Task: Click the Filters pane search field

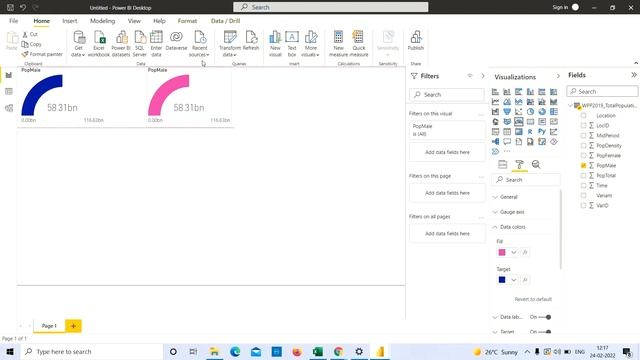Action: (x=447, y=94)
